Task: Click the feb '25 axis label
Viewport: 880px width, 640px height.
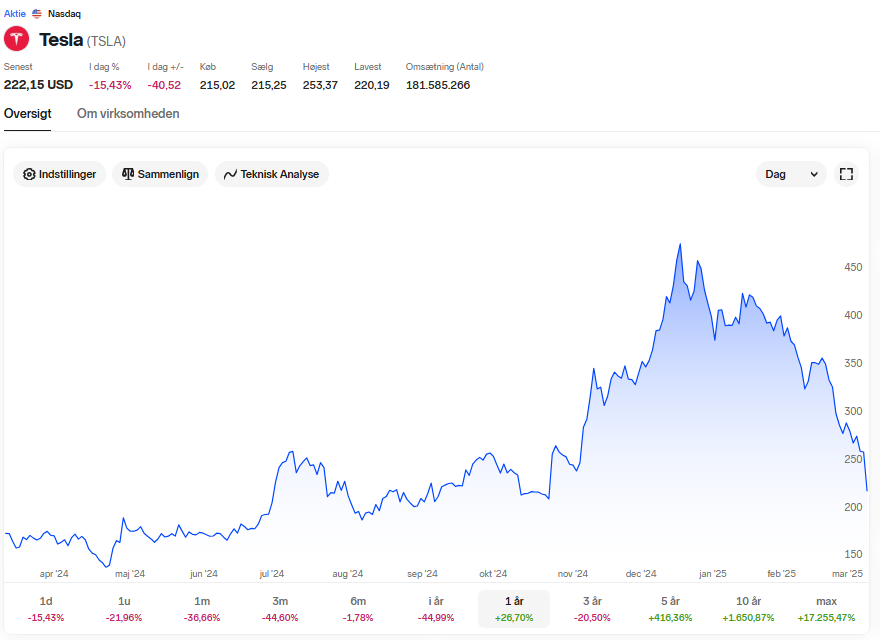Action: point(781,574)
